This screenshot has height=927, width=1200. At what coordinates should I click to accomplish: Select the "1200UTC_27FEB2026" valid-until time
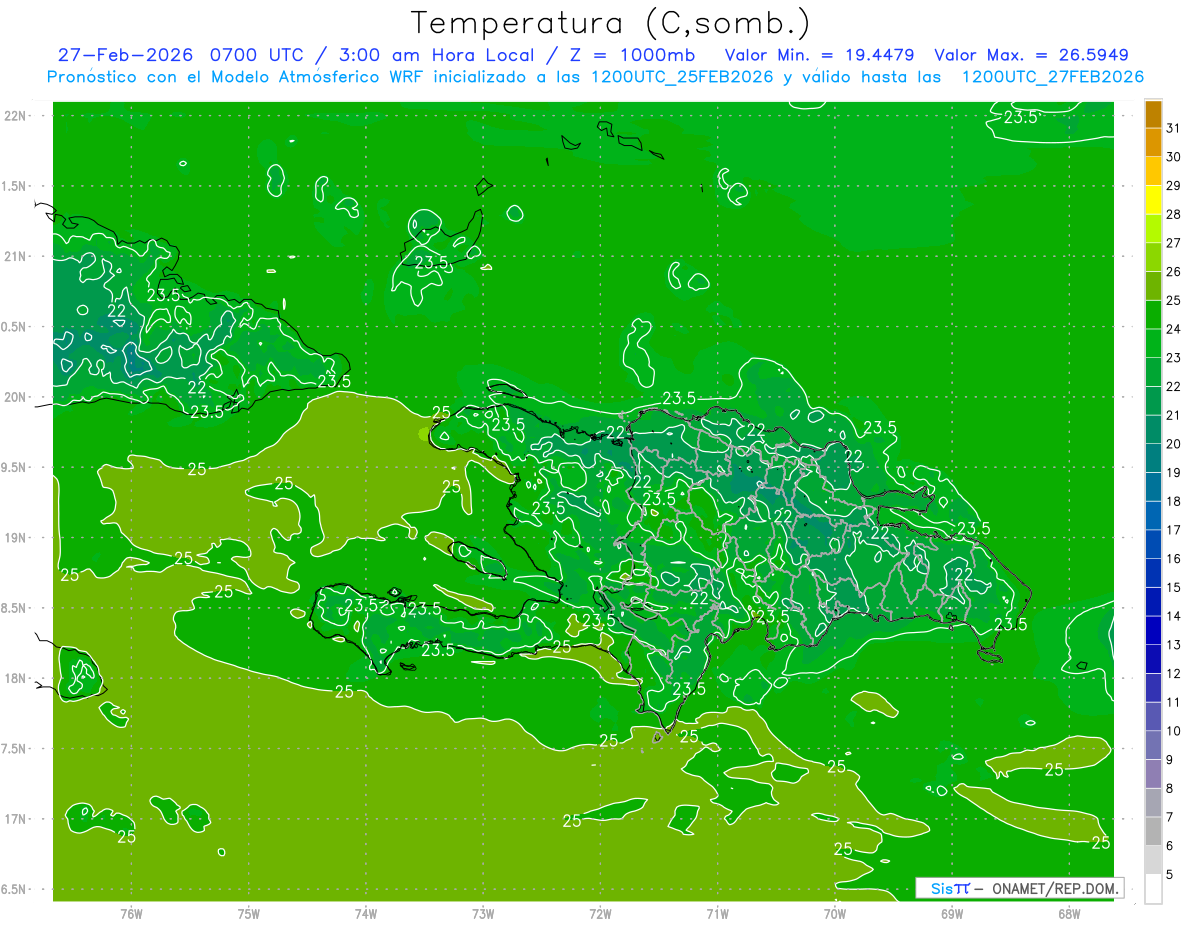[x=1053, y=77]
